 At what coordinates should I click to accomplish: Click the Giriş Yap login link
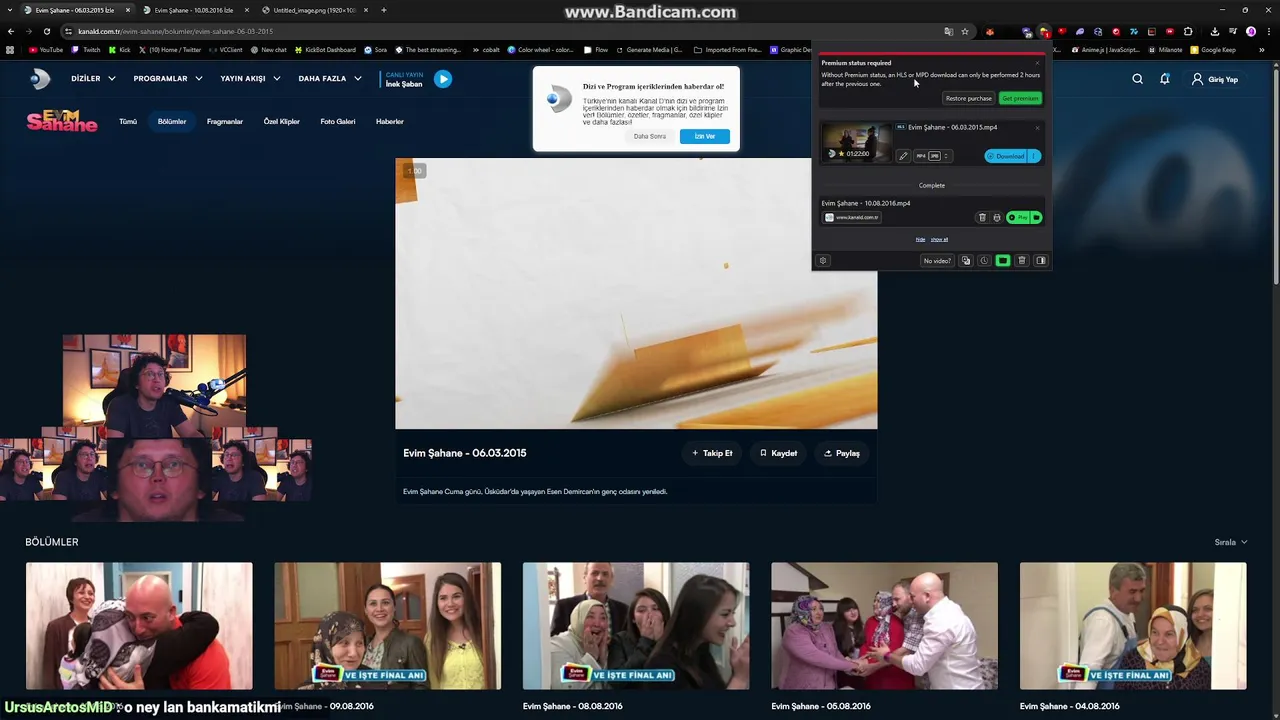1215,79
